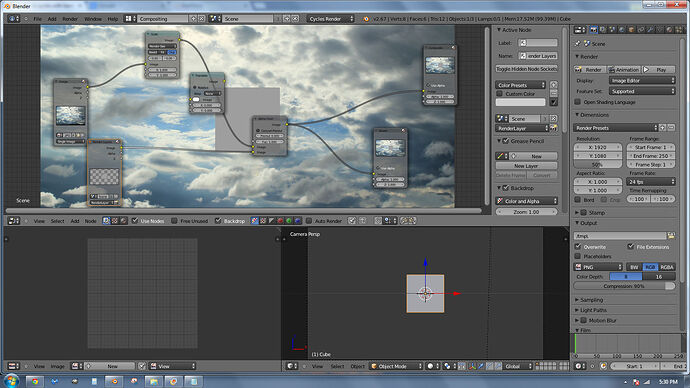This screenshot has height=388, width=690.
Task: Open the Render properties tab icon
Action: tap(594, 30)
